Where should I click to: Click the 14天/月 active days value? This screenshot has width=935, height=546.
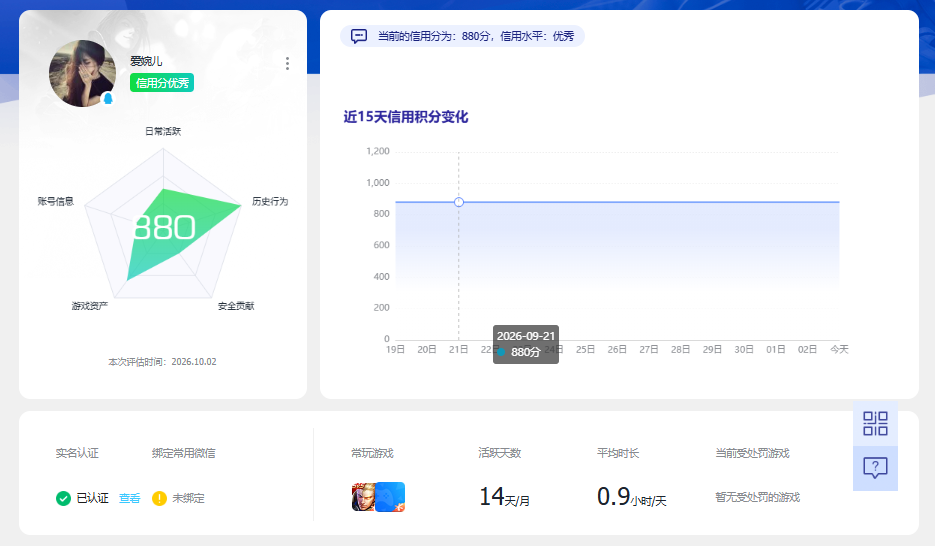click(504, 497)
